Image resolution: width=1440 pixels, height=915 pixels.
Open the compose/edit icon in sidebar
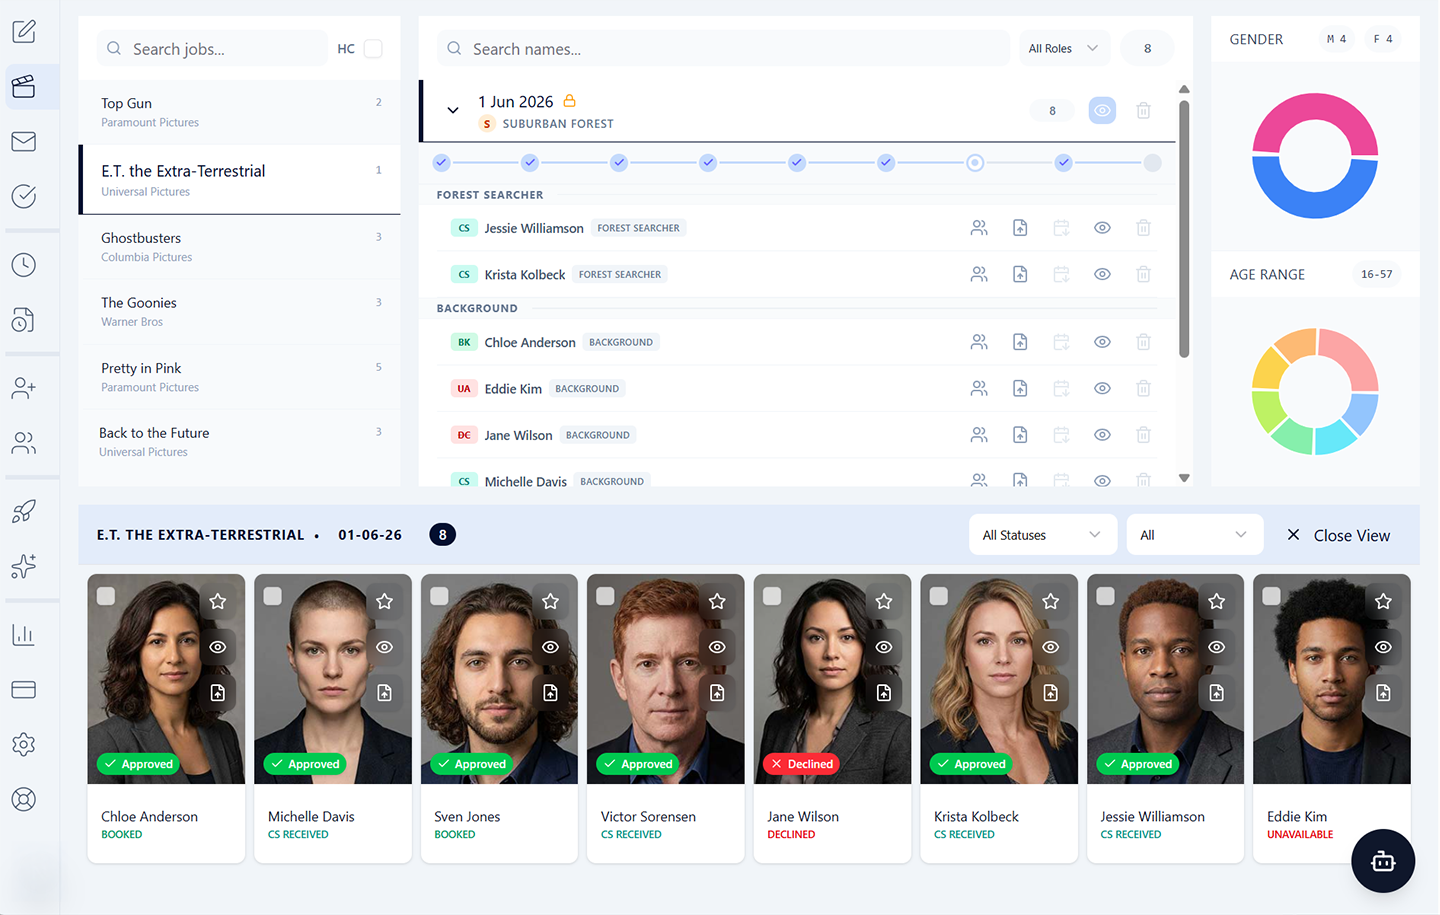click(24, 31)
